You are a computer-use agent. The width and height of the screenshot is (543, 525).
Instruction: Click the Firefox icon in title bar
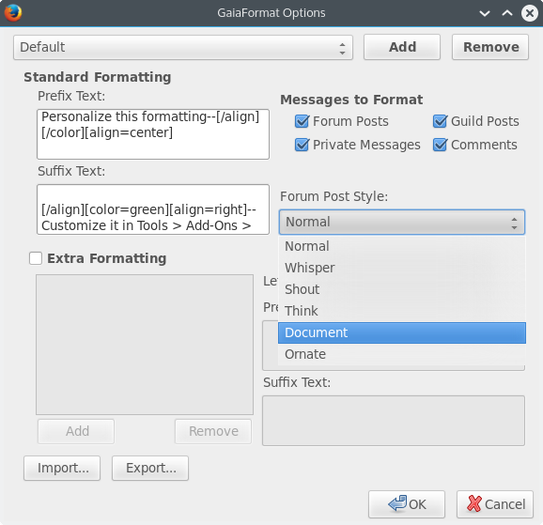point(13,12)
